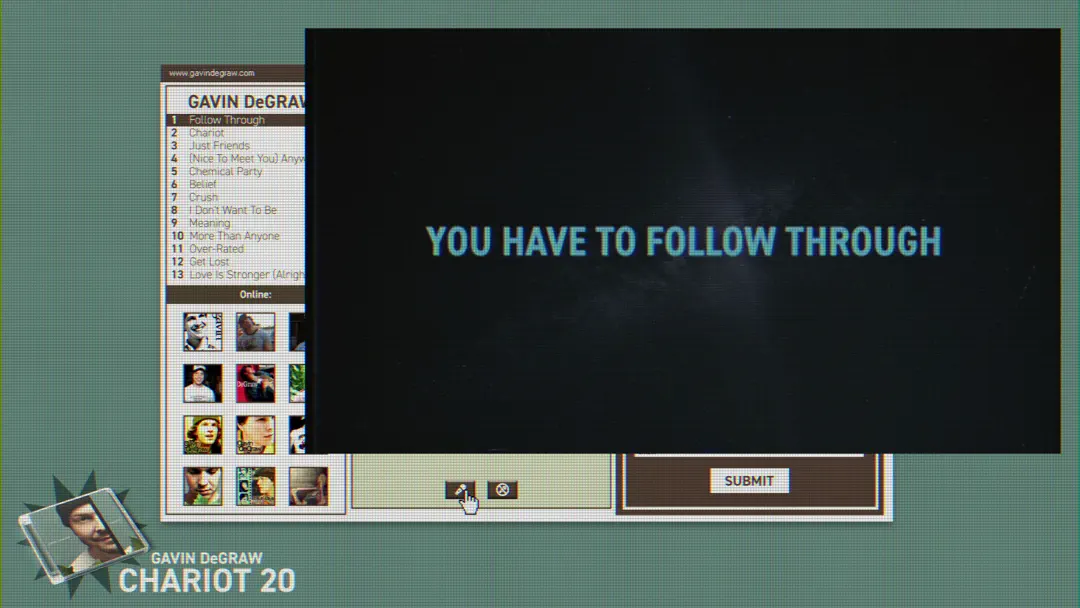Open the side-profile face avatar
1080x608 pixels.
coord(256,434)
